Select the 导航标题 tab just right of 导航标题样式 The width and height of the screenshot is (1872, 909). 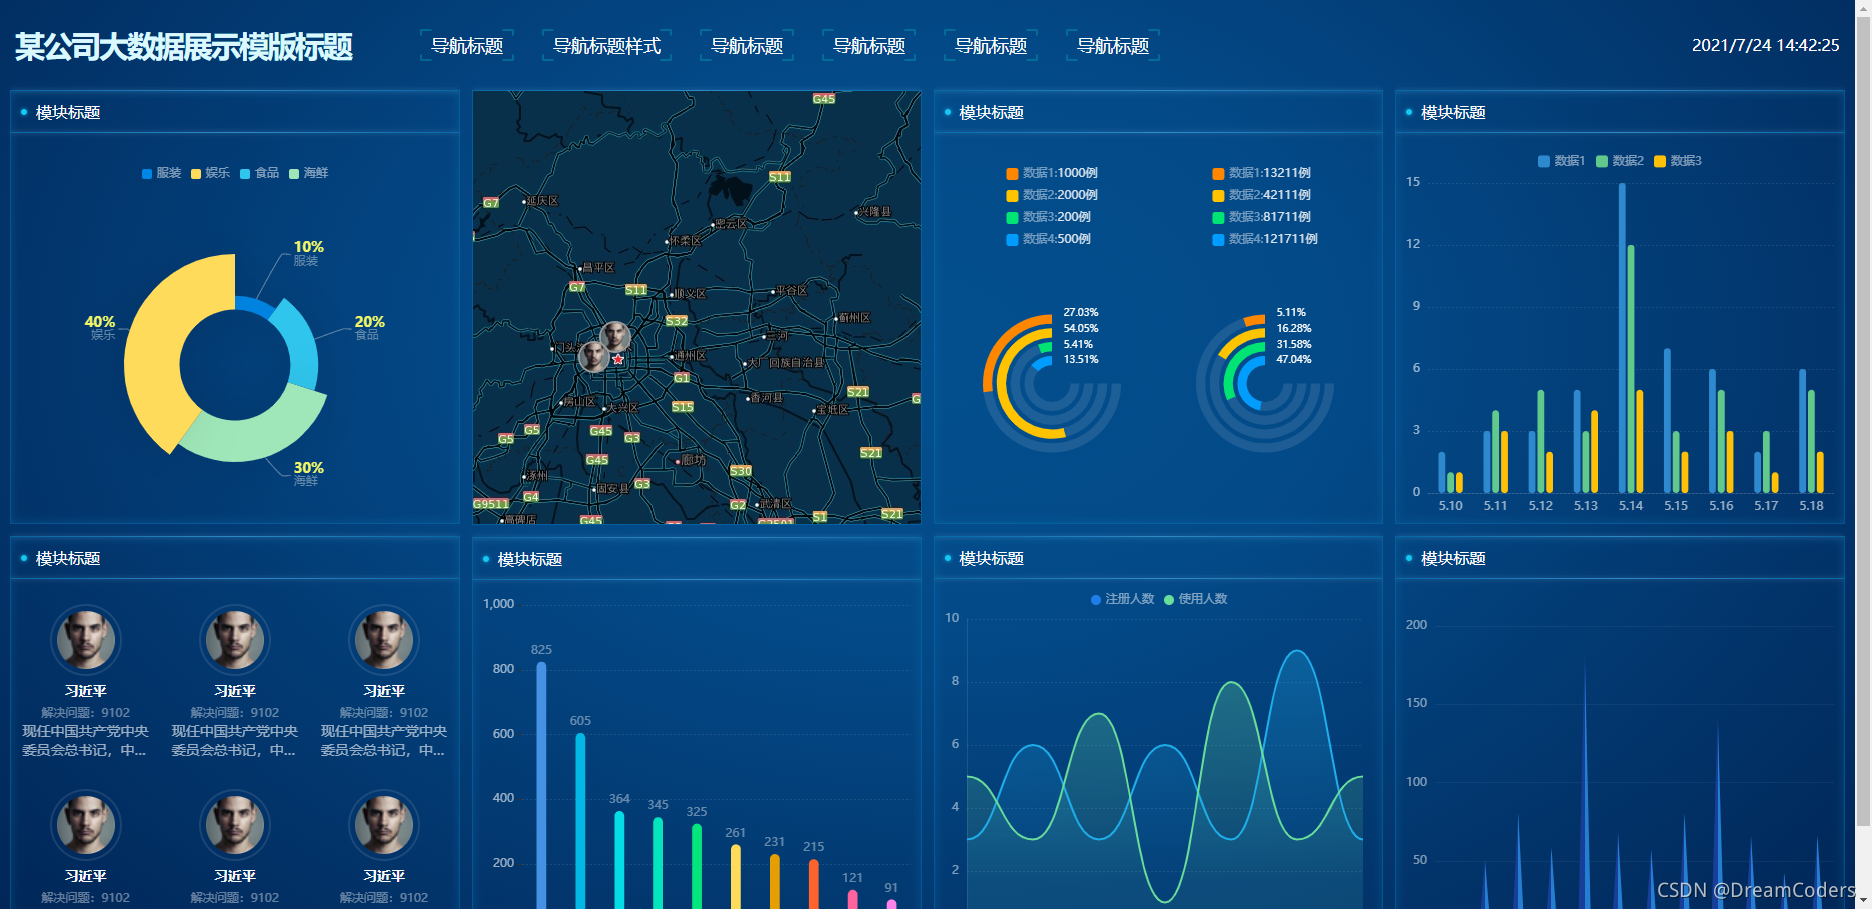[x=747, y=46]
